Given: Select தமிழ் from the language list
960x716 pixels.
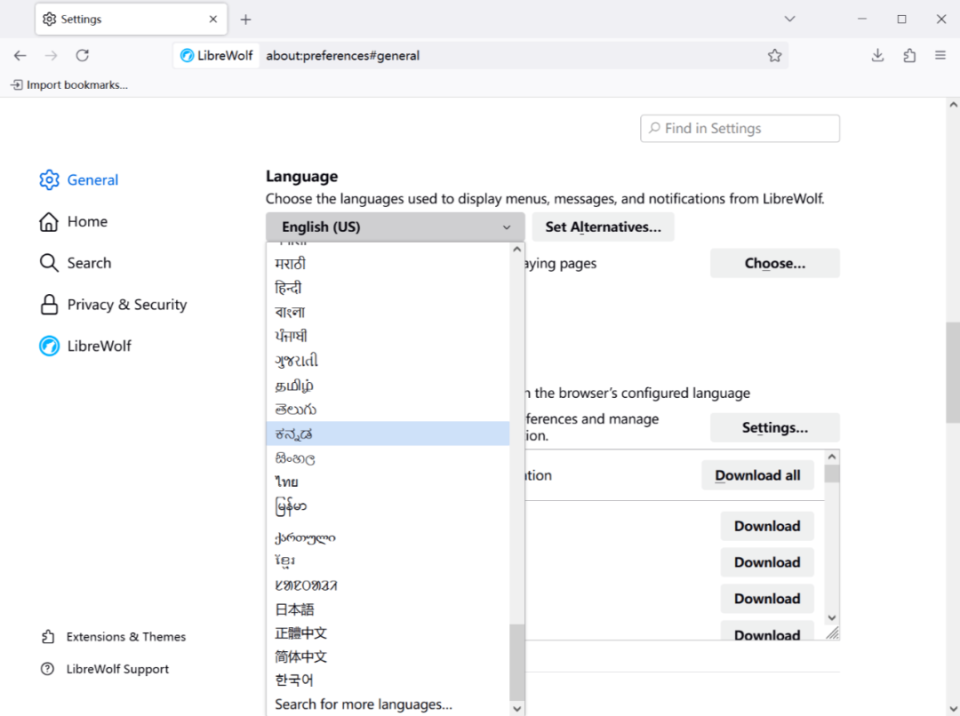Looking at the screenshot, I should [x=388, y=385].
